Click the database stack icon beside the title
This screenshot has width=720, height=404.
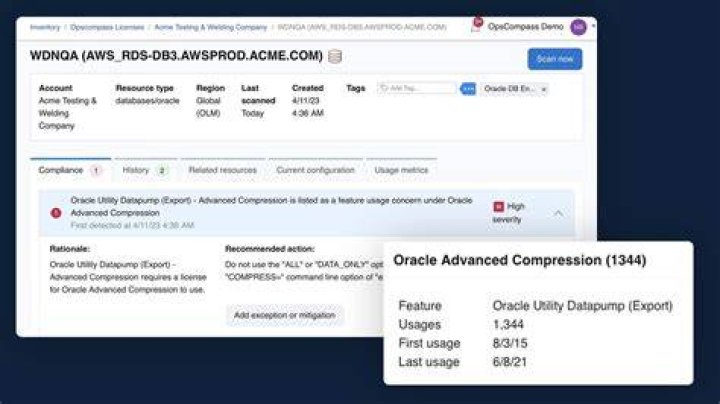335,56
